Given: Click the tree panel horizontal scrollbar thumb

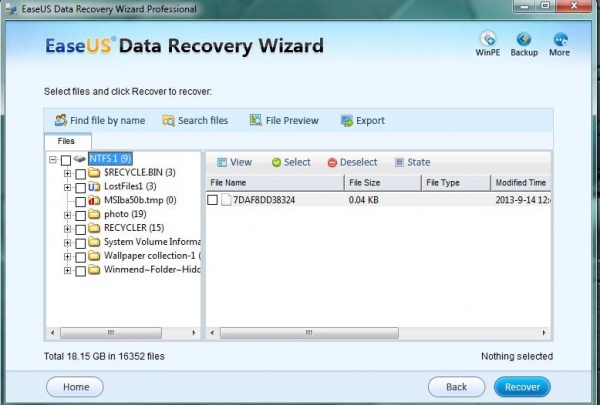Looking at the screenshot, I should tap(111, 333).
